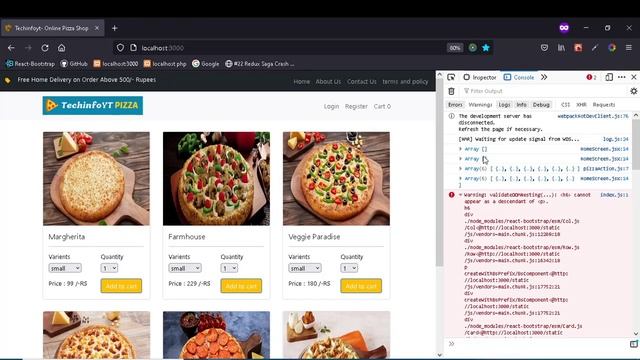The width and height of the screenshot is (640, 360).
Task: Click the Login link
Action: point(331,106)
